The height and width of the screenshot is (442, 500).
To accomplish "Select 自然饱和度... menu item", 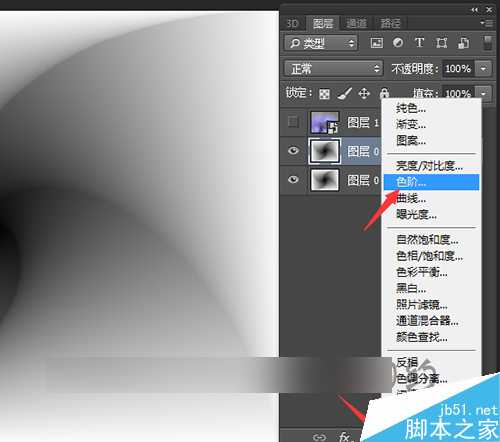I will 431,240.
